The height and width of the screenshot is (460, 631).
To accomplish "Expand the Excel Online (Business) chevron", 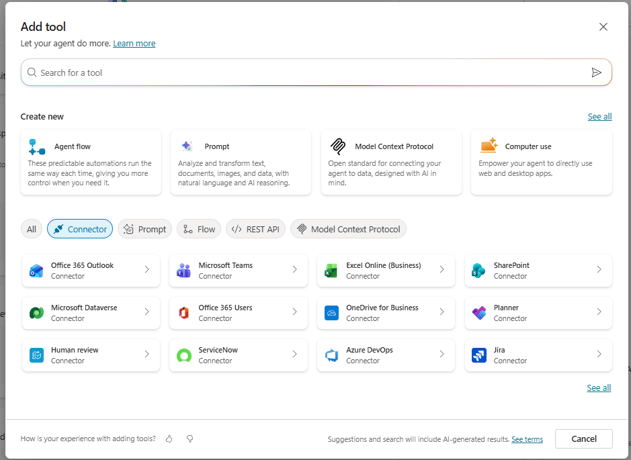I will click(442, 270).
